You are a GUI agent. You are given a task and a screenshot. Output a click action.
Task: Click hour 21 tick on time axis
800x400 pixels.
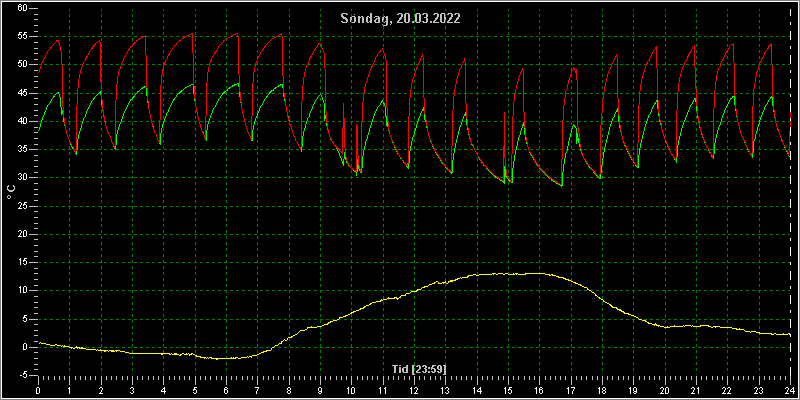pos(696,390)
